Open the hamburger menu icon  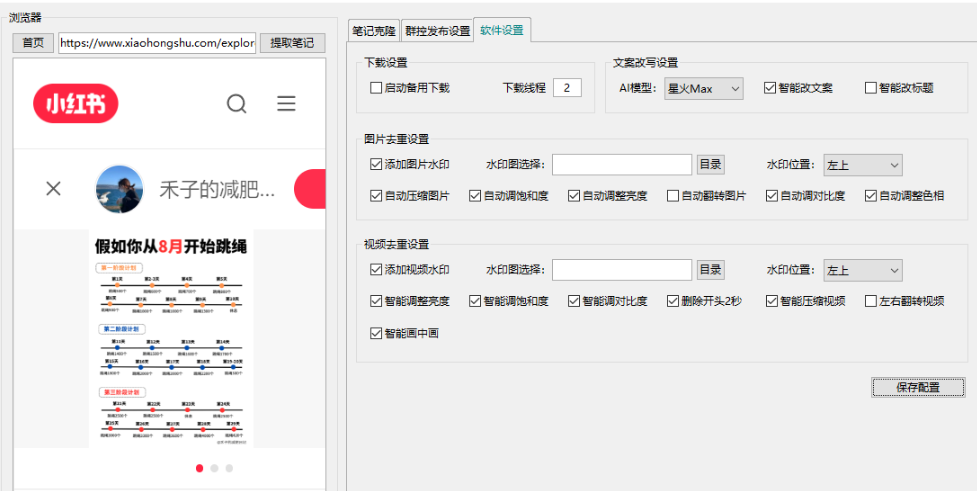tap(287, 104)
